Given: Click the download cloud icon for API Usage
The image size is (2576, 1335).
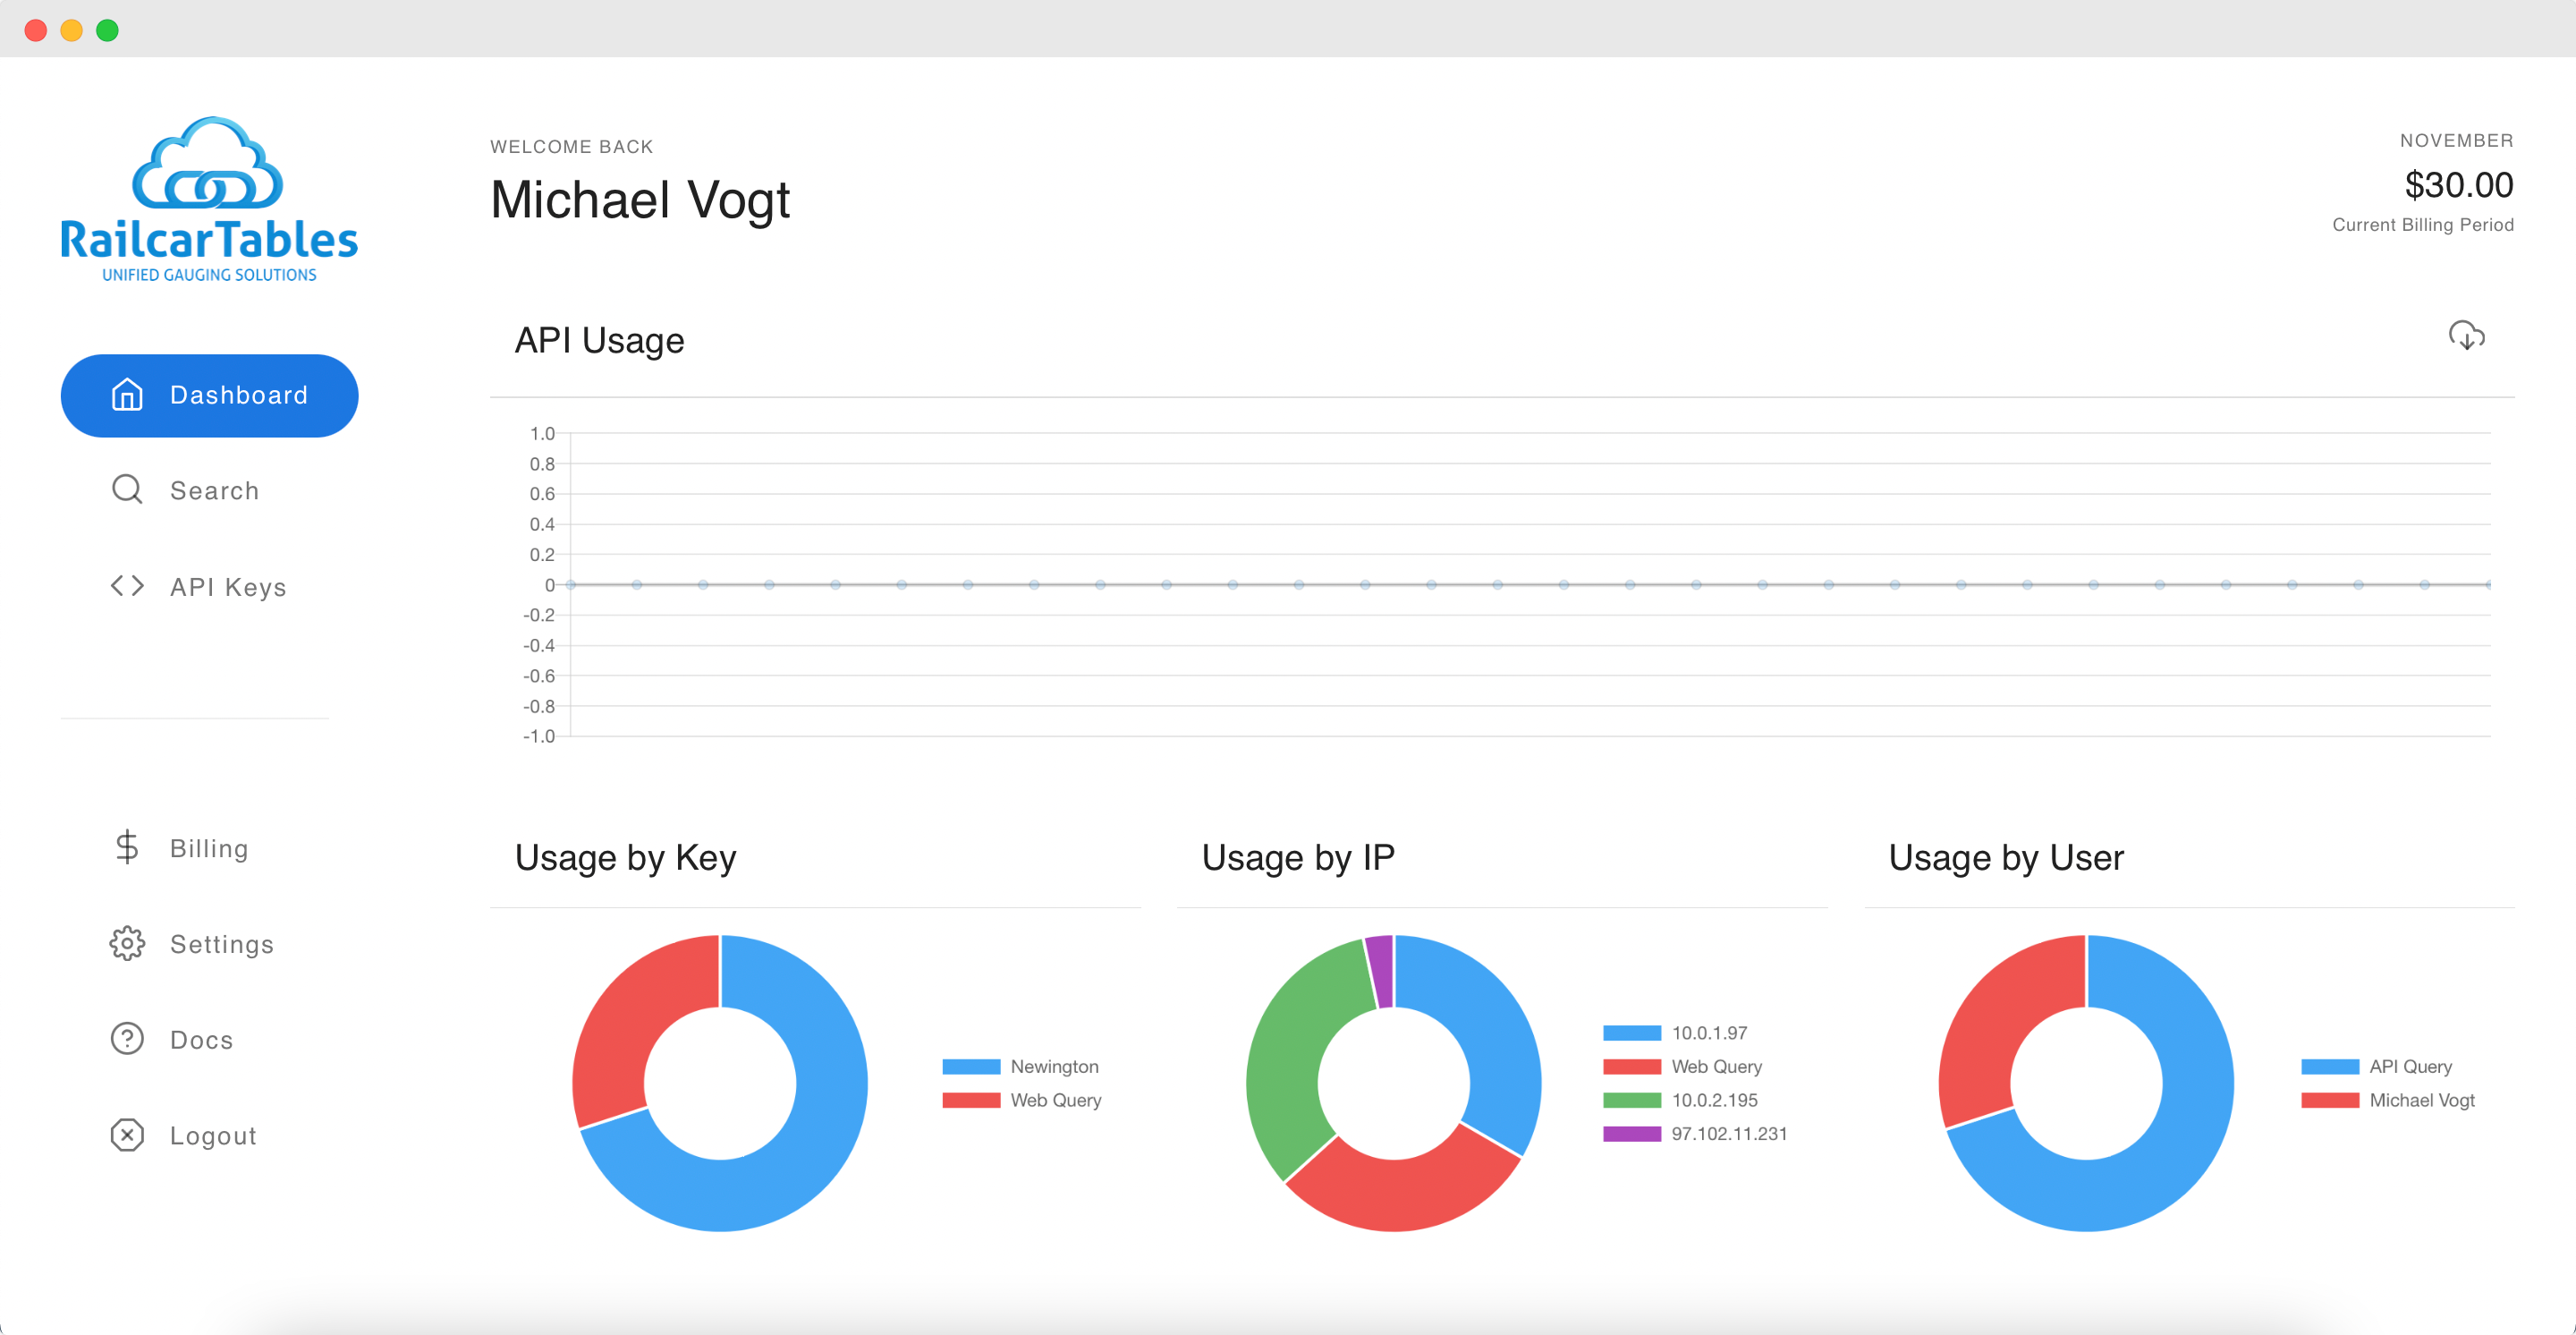Looking at the screenshot, I should [2466, 336].
